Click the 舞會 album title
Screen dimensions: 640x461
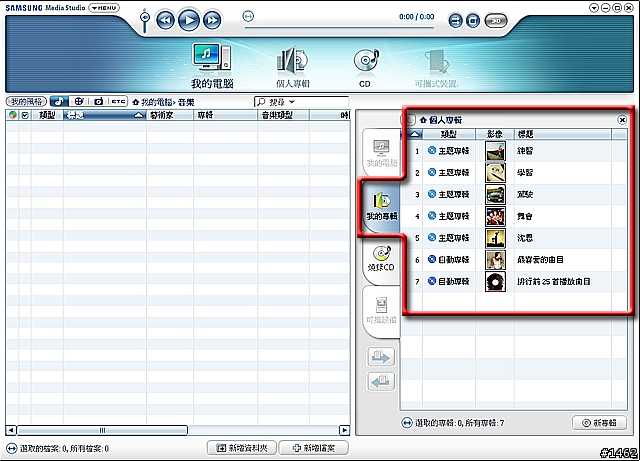[x=524, y=216]
